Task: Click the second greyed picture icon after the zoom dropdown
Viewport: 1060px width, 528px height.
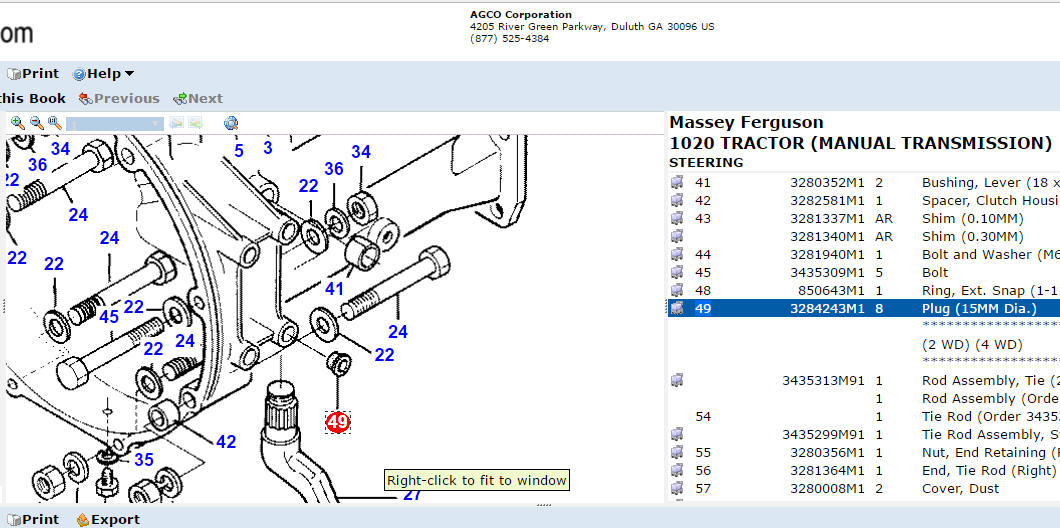Action: (x=195, y=123)
